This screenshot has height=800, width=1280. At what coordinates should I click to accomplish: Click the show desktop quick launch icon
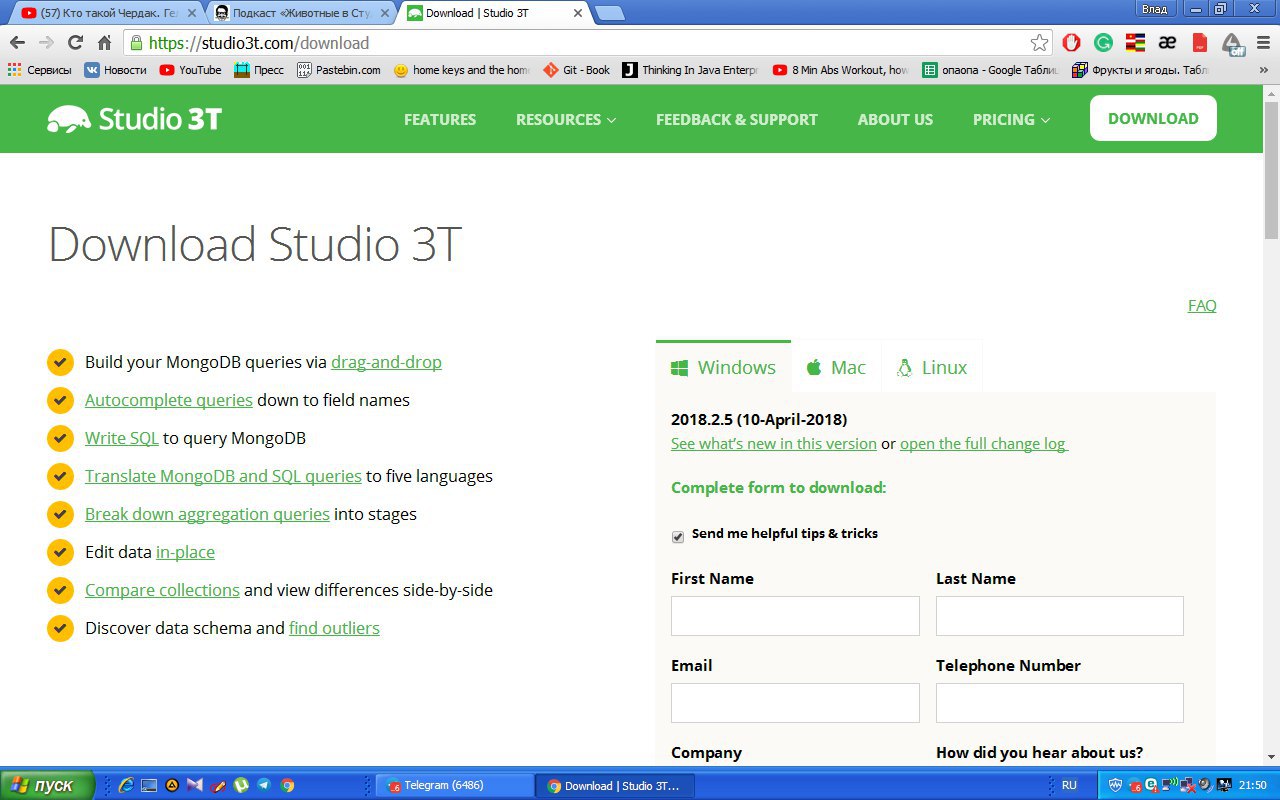149,786
